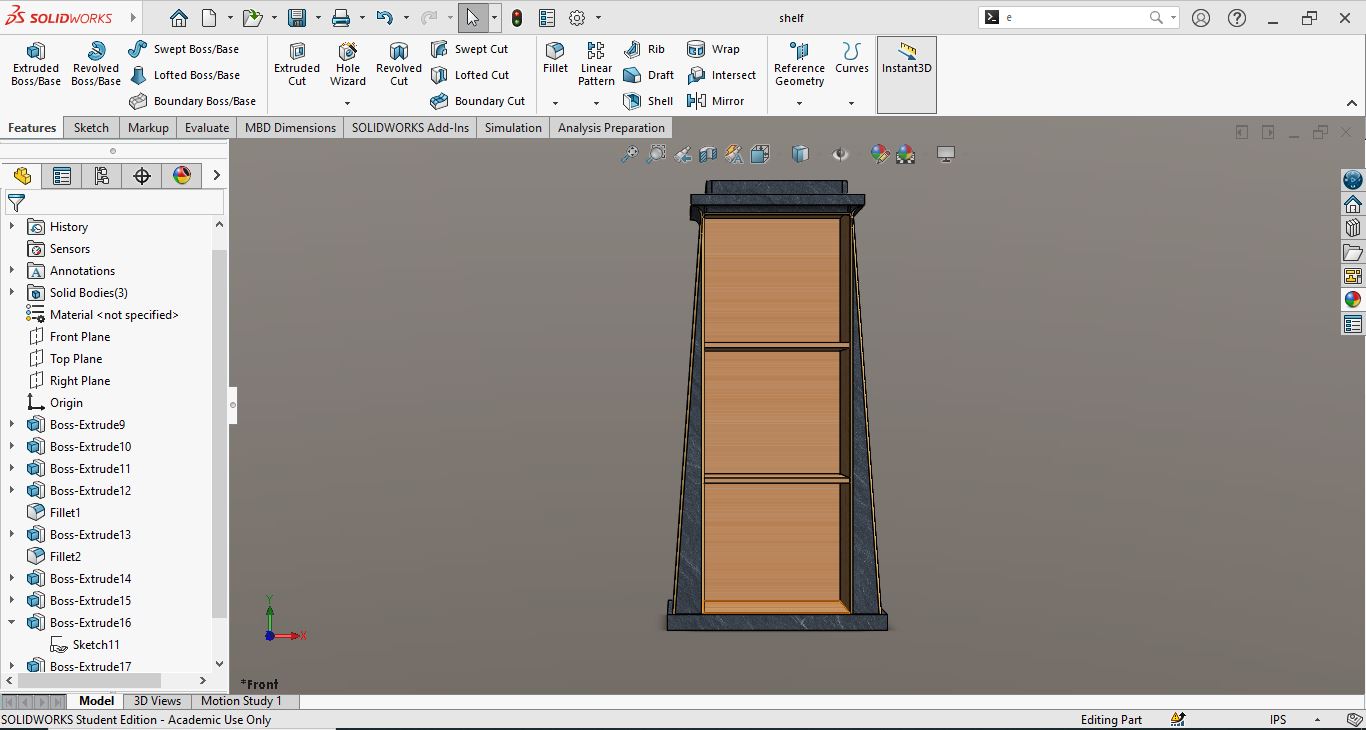Open the DisplayManager appearance tab
The image size is (1366, 730).
(x=182, y=176)
